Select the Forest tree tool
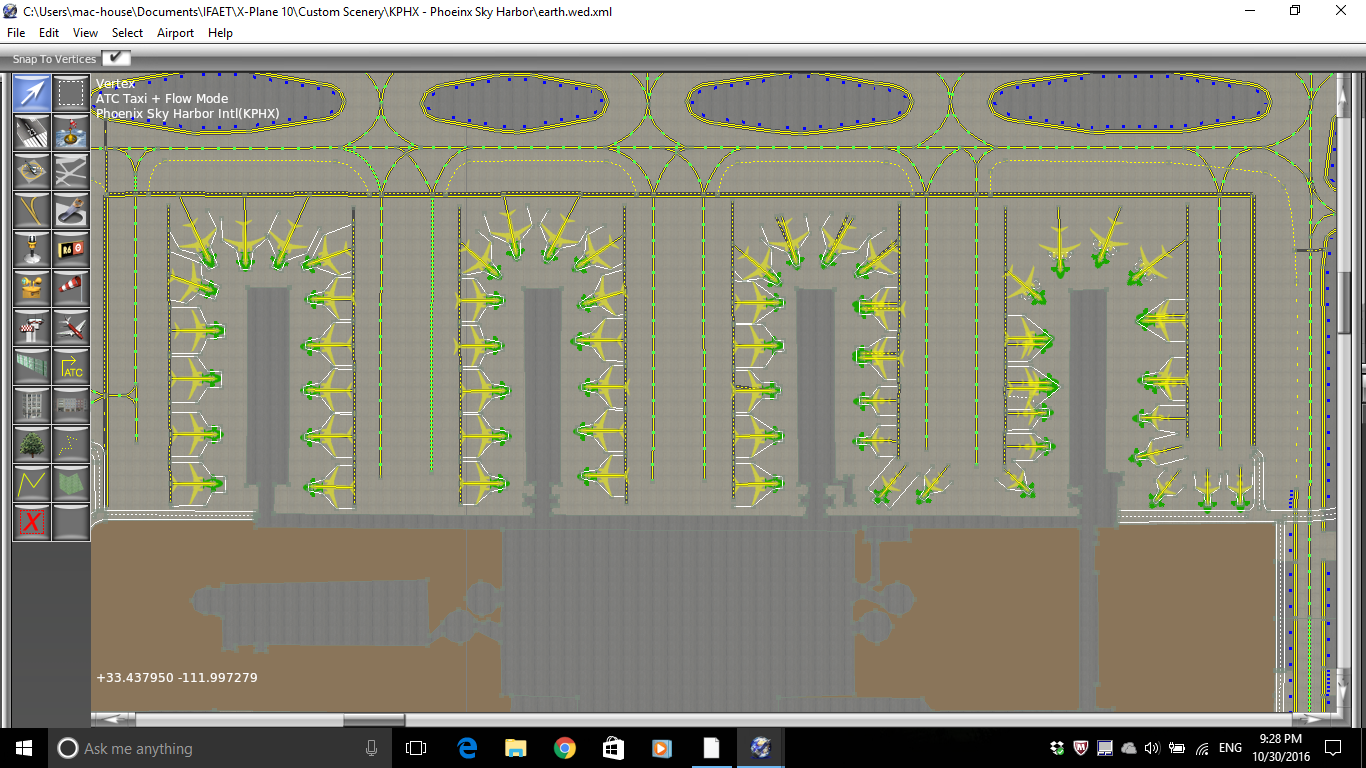This screenshot has height=768, width=1366. point(32,444)
